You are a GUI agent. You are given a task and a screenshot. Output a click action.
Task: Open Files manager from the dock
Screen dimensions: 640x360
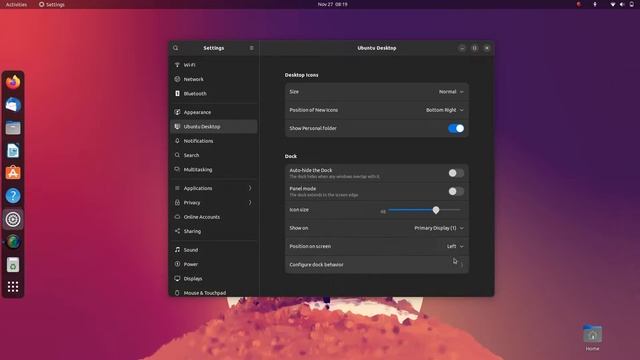(x=13, y=128)
